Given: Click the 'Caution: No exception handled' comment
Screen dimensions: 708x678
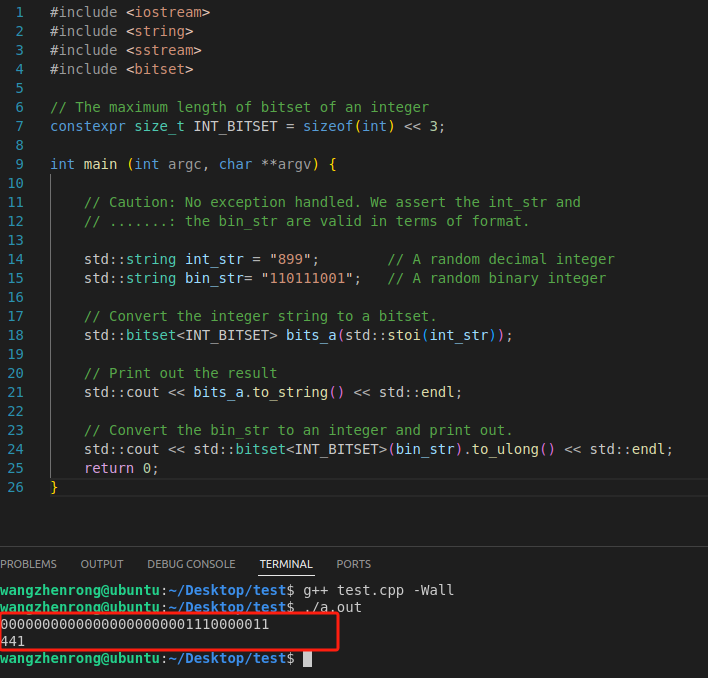Looking at the screenshot, I should [x=332, y=202].
